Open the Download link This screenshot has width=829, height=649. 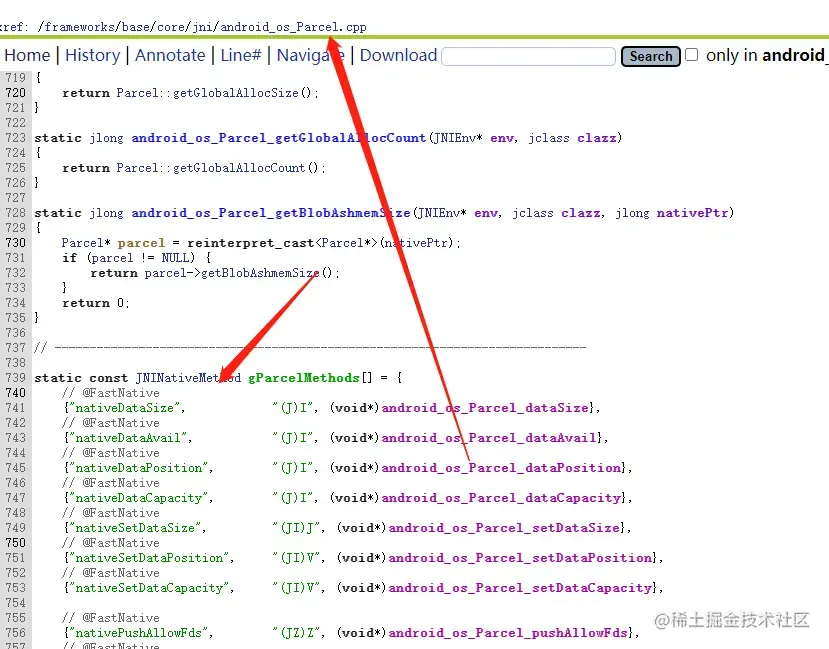point(398,55)
